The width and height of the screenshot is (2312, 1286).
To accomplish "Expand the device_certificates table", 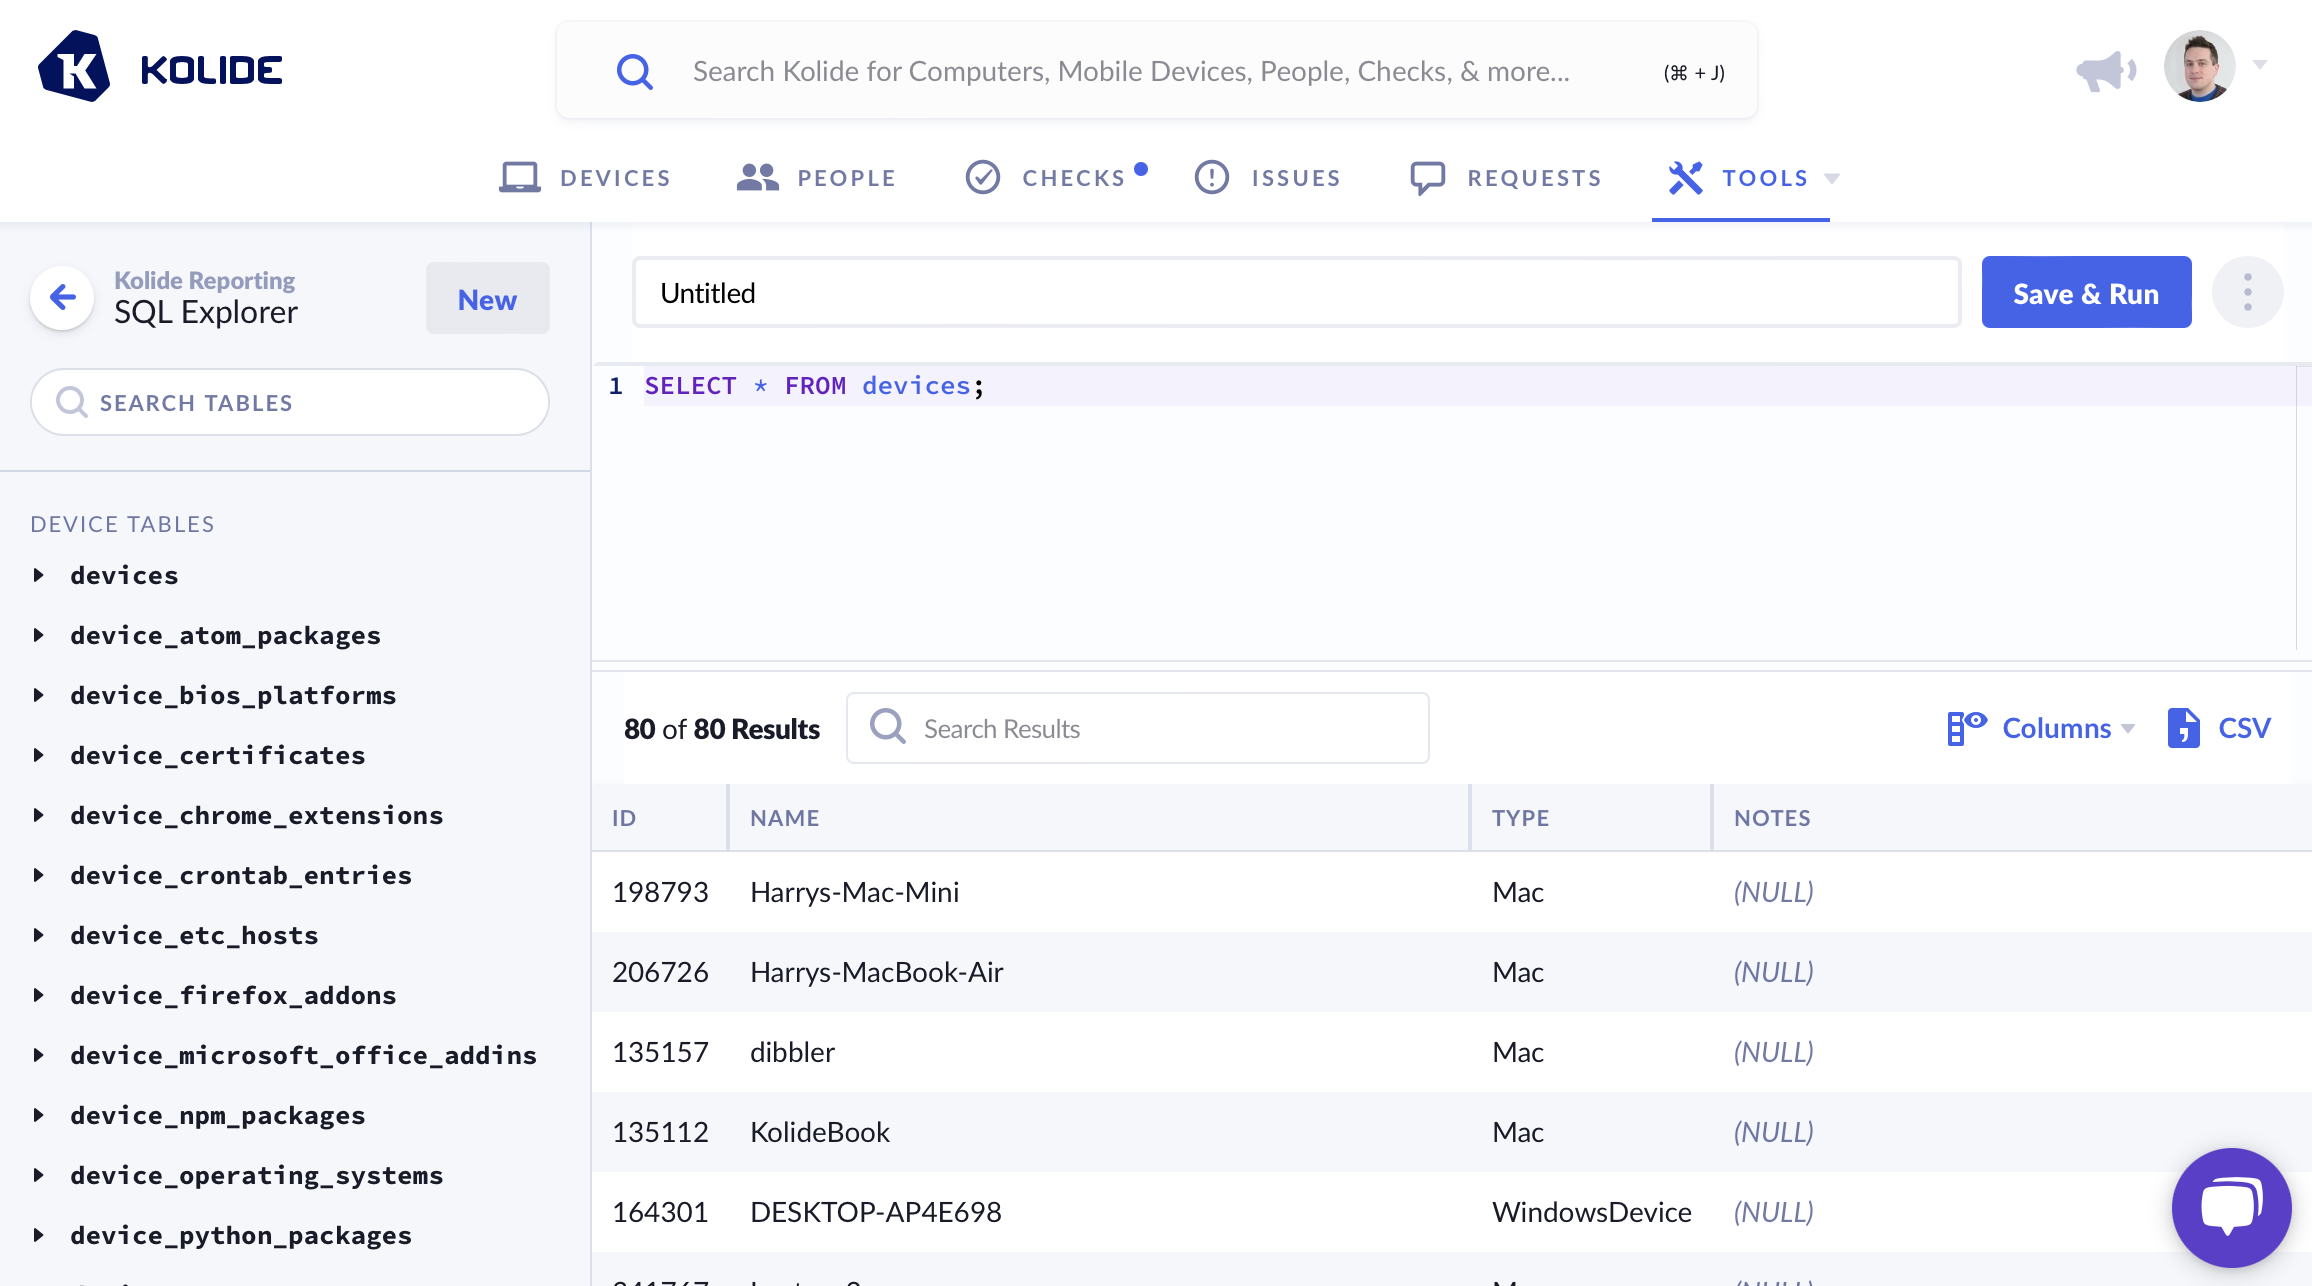I will tap(39, 755).
